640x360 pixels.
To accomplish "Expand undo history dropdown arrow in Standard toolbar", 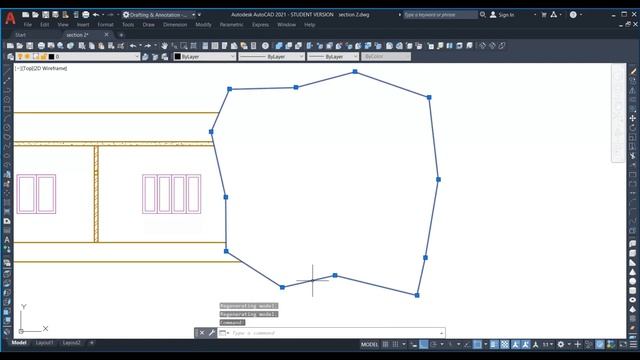I will click(140, 46).
